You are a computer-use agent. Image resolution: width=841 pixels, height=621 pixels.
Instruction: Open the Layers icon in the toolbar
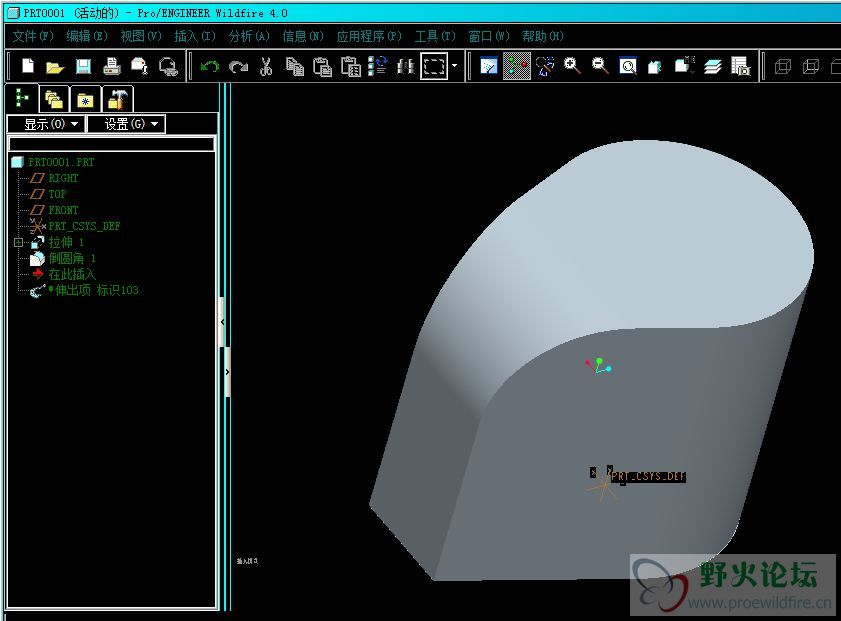pos(713,67)
